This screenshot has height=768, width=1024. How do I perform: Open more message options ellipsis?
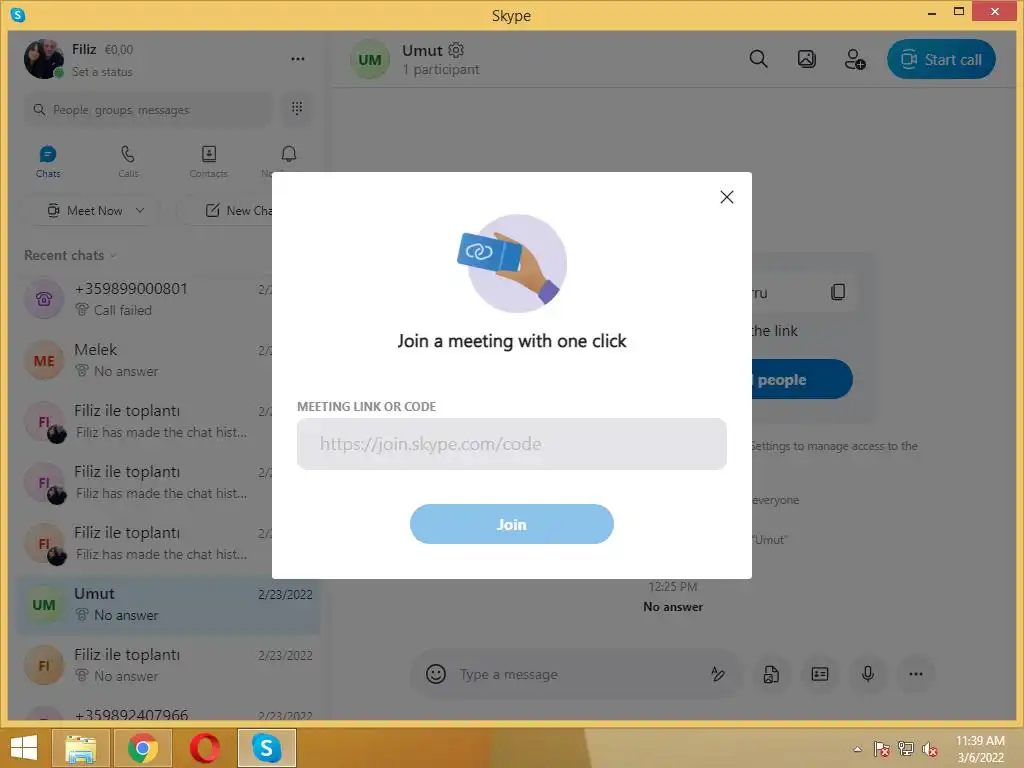[916, 674]
